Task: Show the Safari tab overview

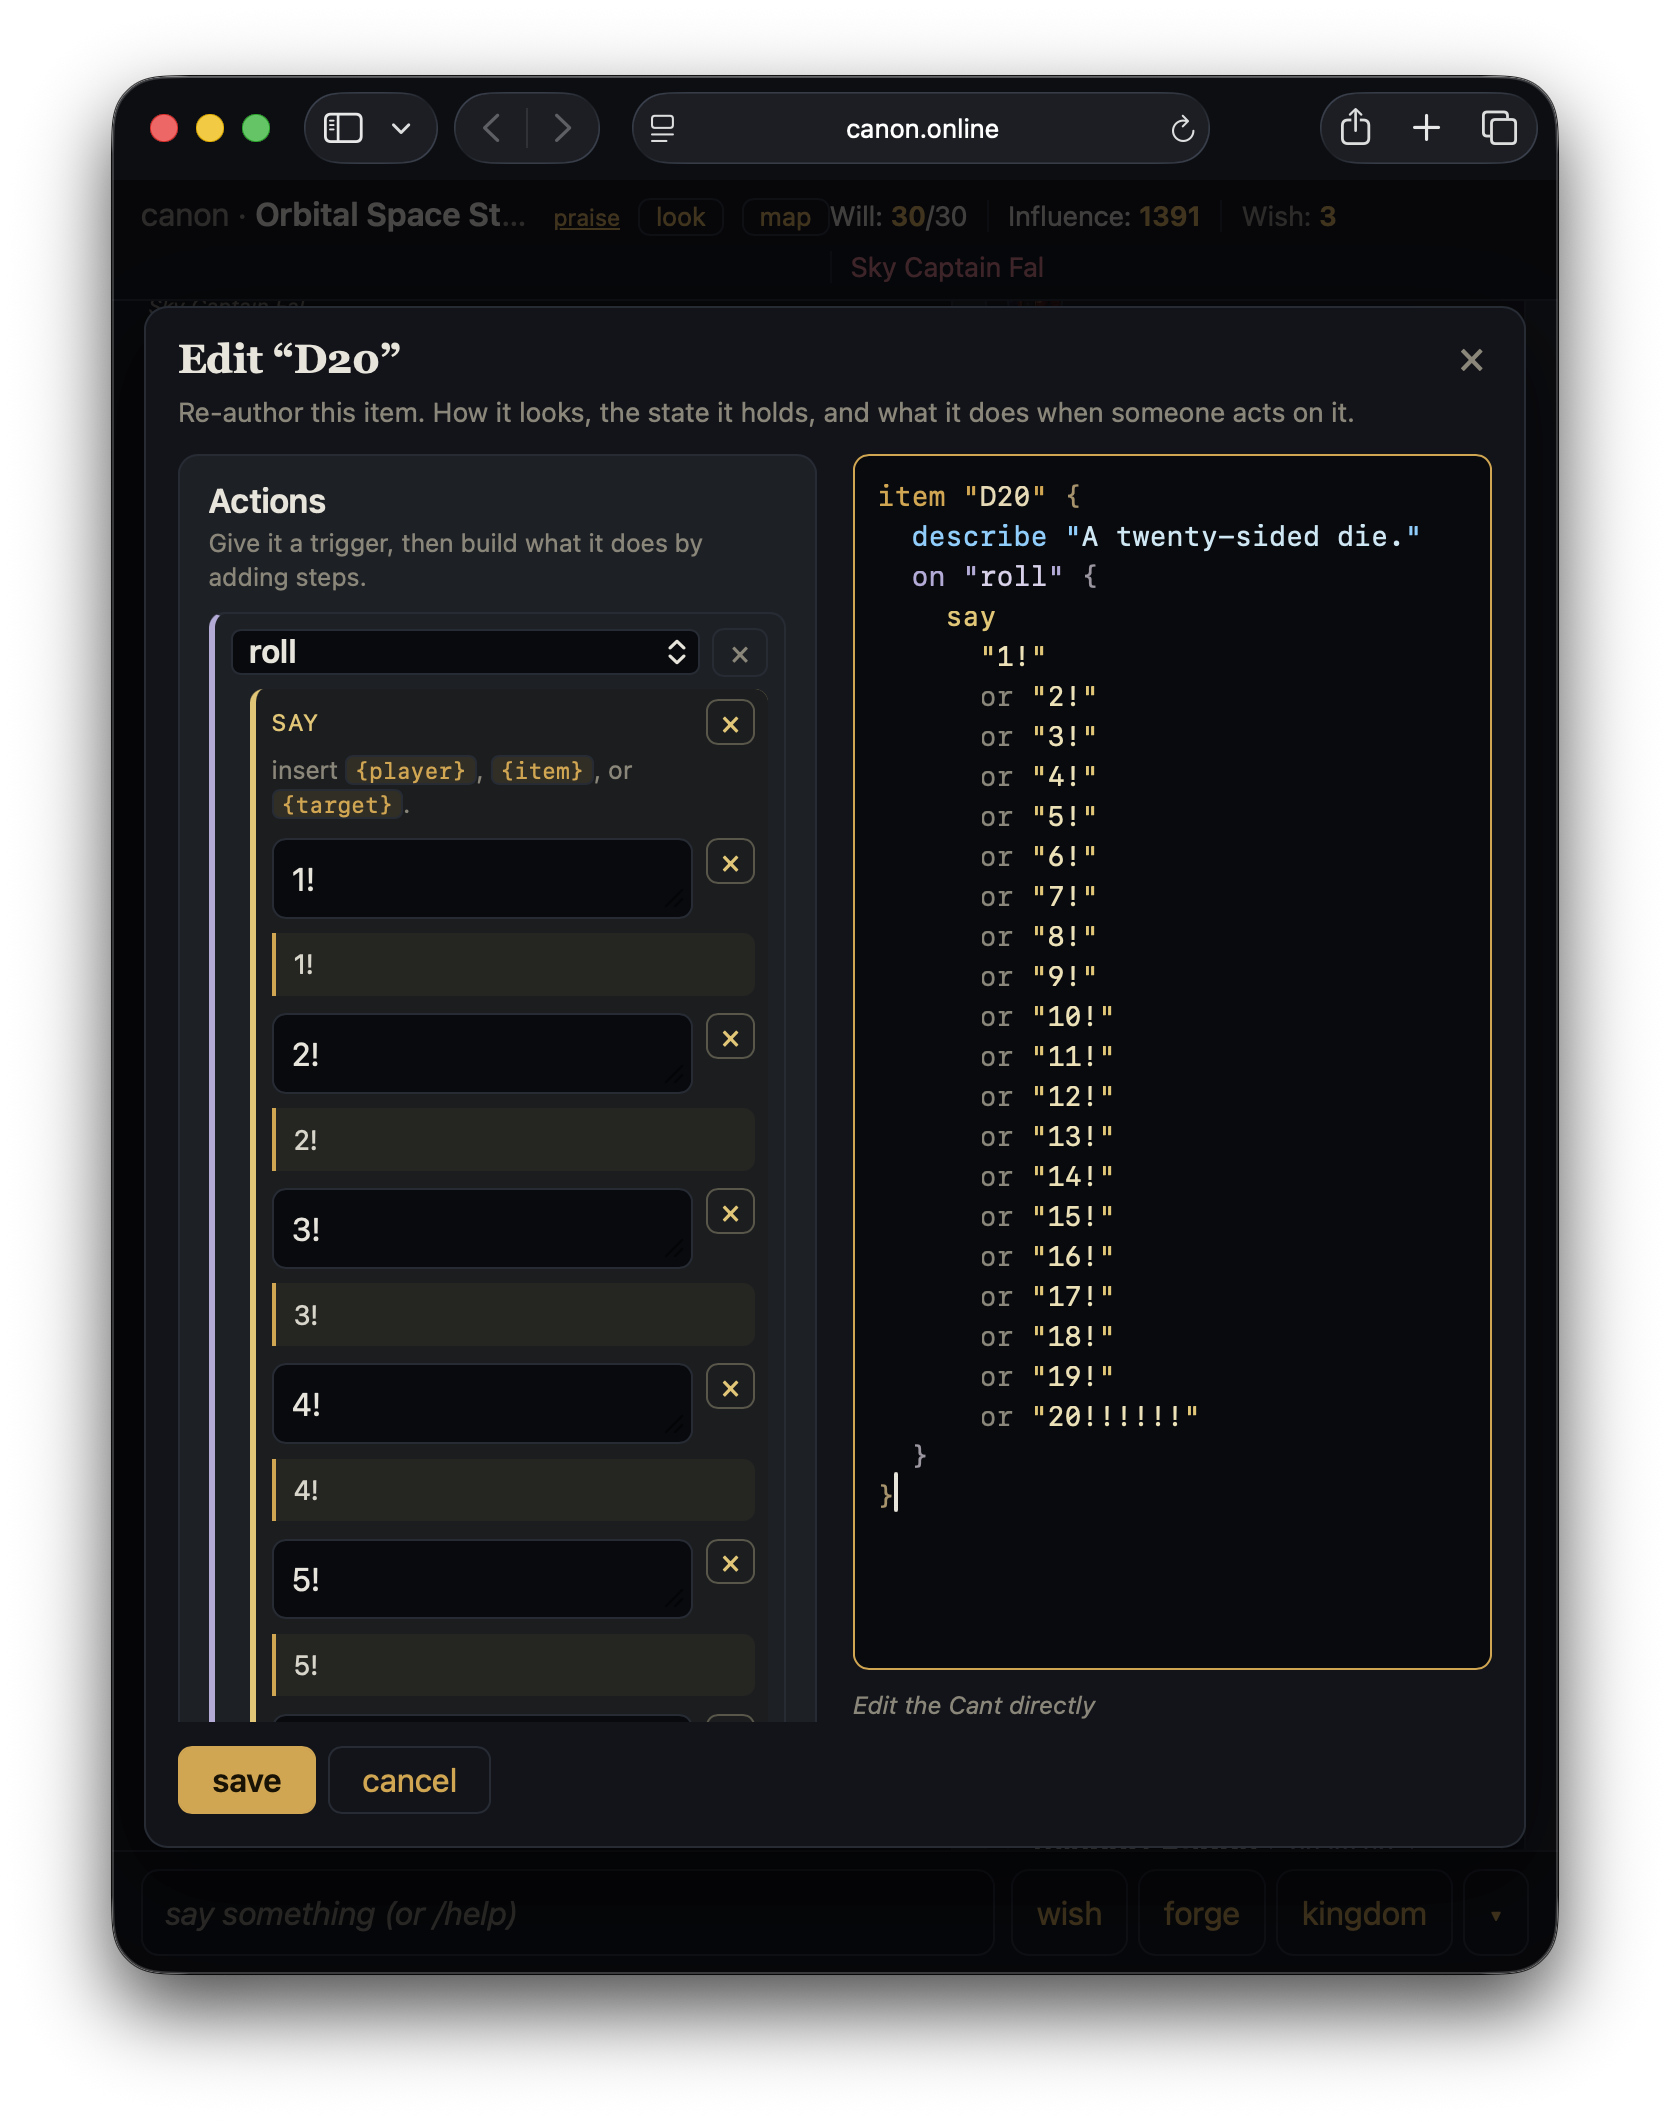Action: pos(1498,128)
